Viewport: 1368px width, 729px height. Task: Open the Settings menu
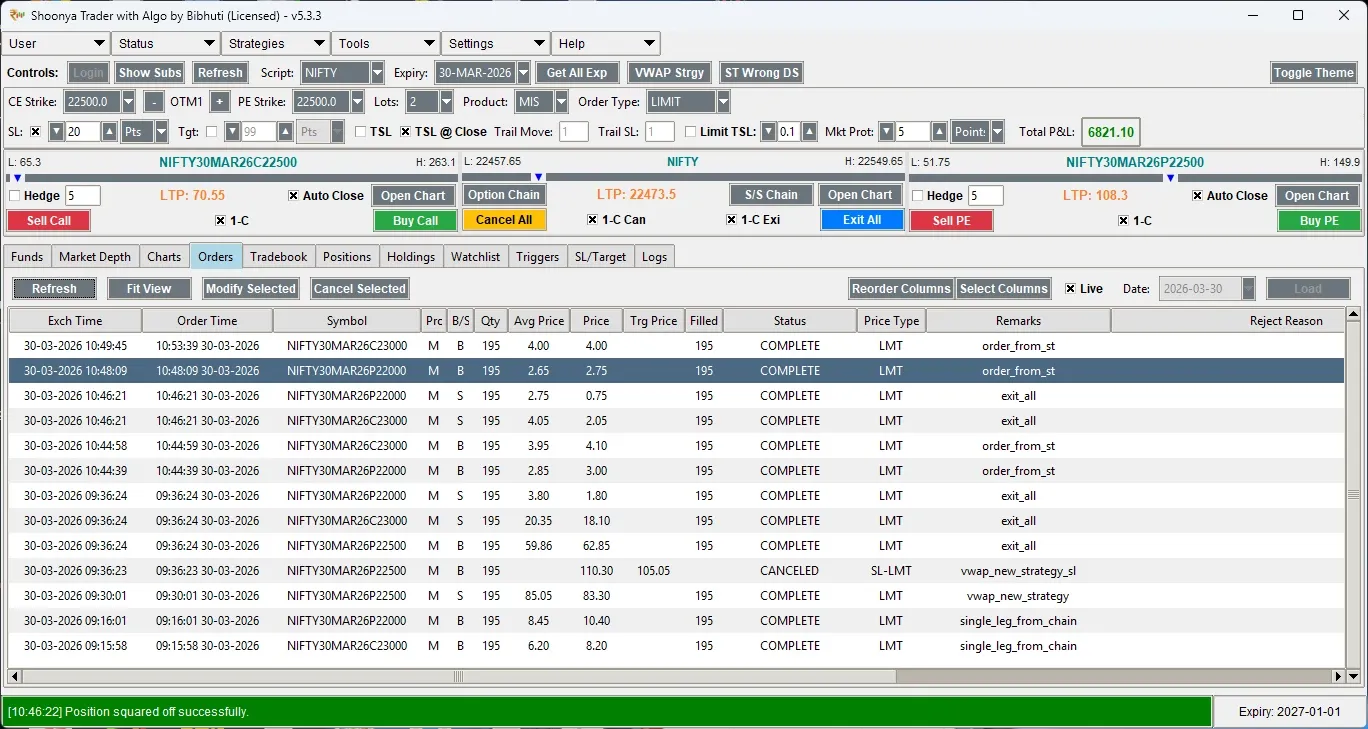(496, 44)
